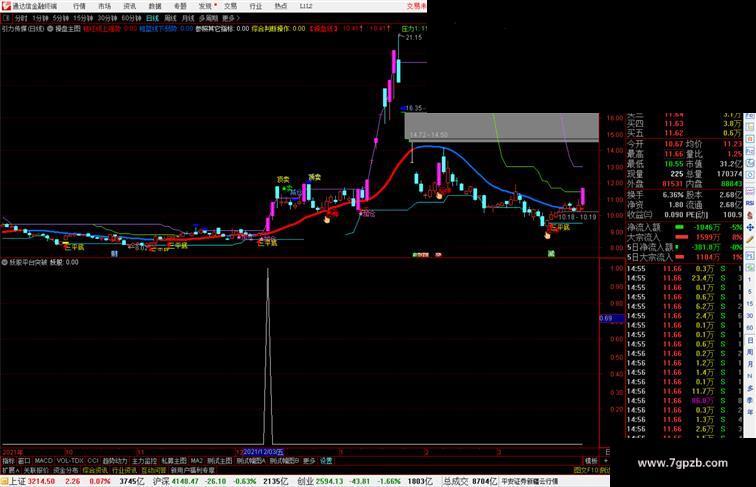
Task: Click the red dollar-sign icon in right sidebar
Action: point(750,215)
